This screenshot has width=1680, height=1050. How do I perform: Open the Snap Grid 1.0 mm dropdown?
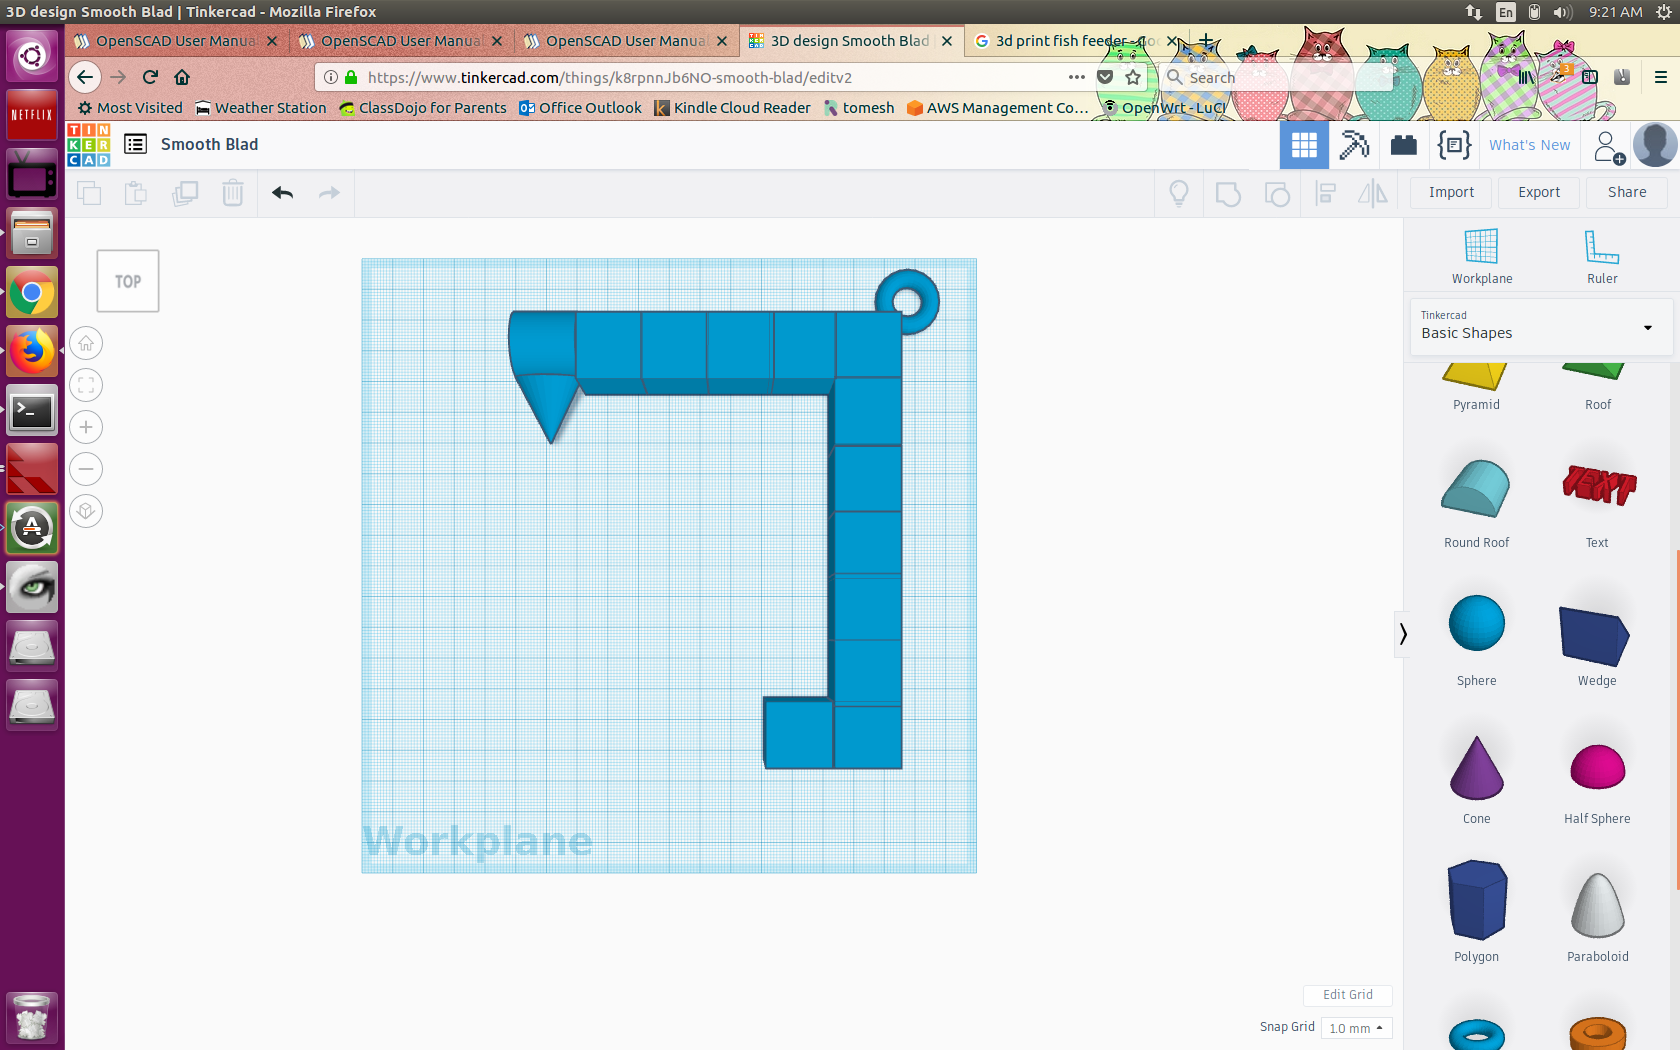(x=1356, y=1028)
